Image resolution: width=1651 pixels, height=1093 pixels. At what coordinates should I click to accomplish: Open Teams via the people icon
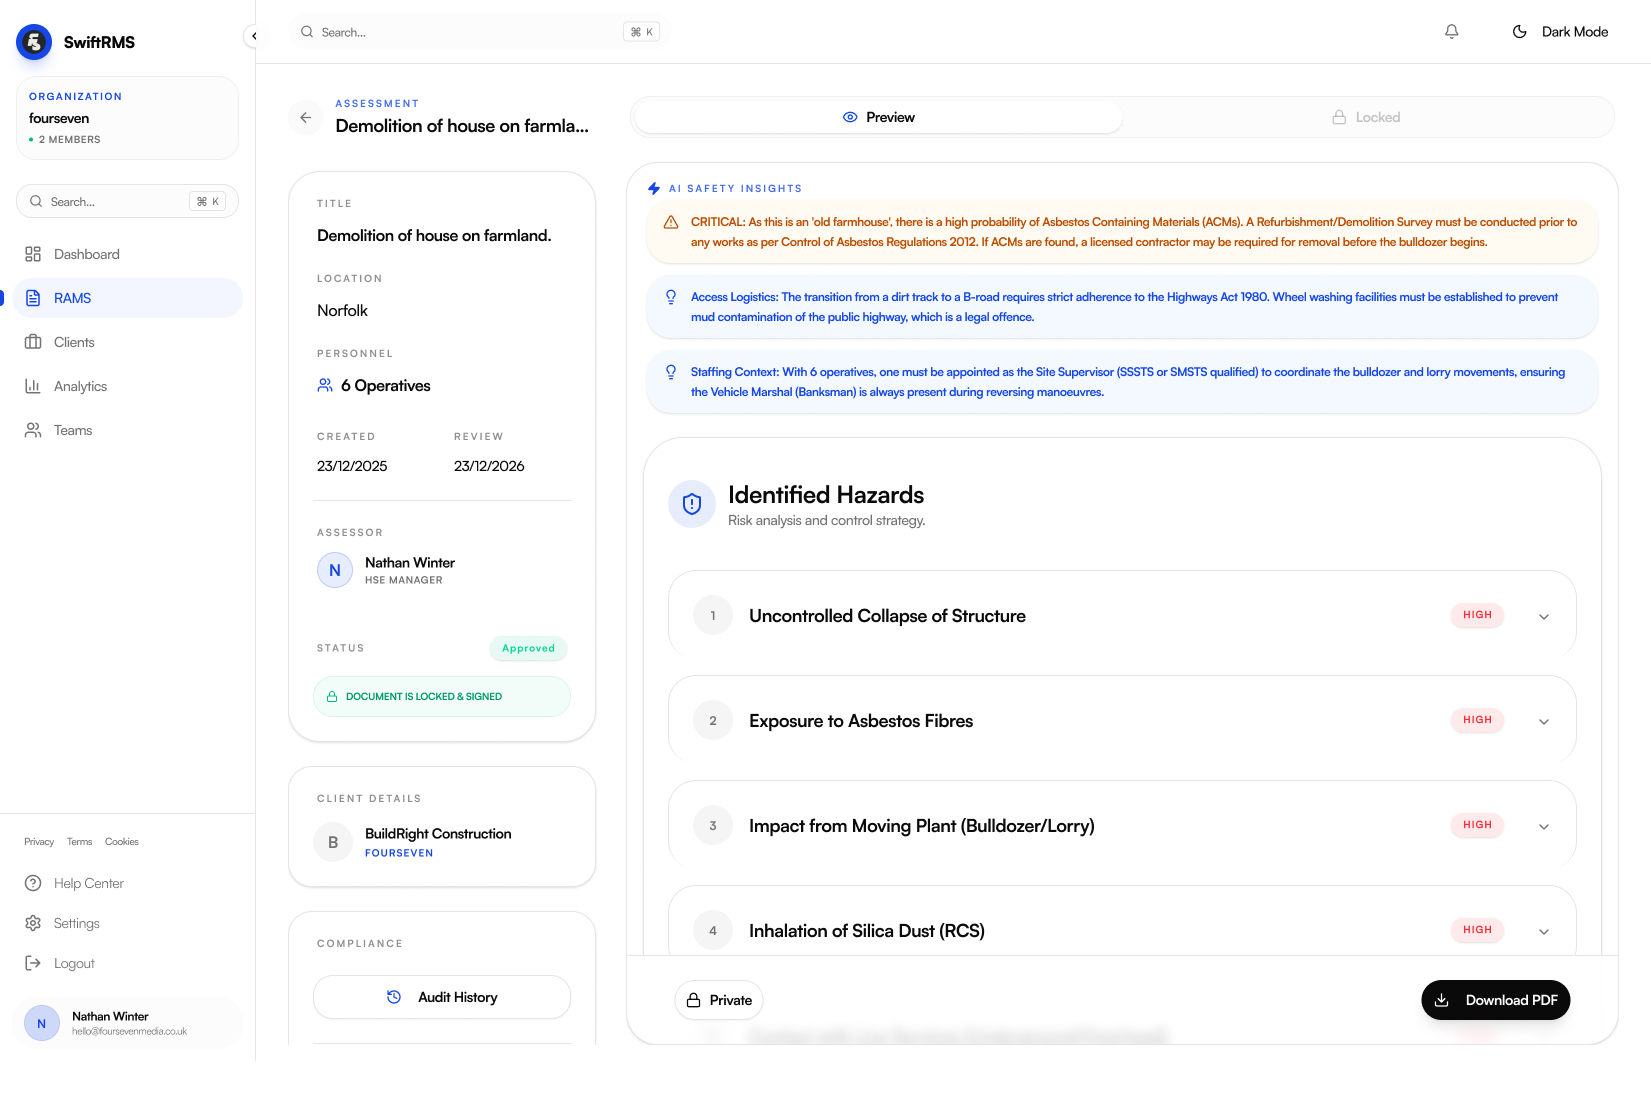(x=33, y=430)
